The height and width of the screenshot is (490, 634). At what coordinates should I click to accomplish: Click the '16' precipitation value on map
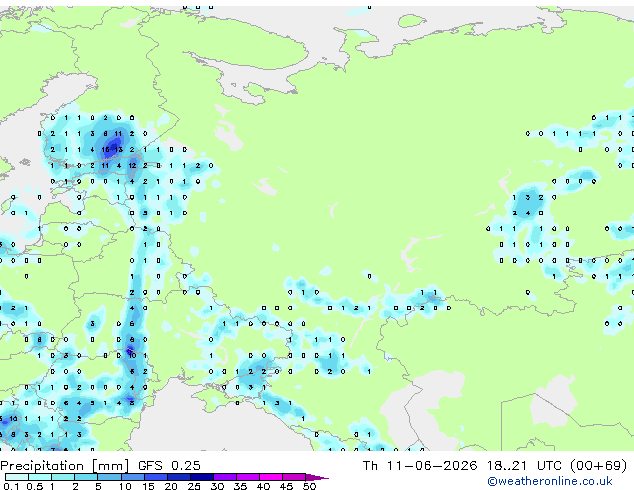tap(105, 150)
